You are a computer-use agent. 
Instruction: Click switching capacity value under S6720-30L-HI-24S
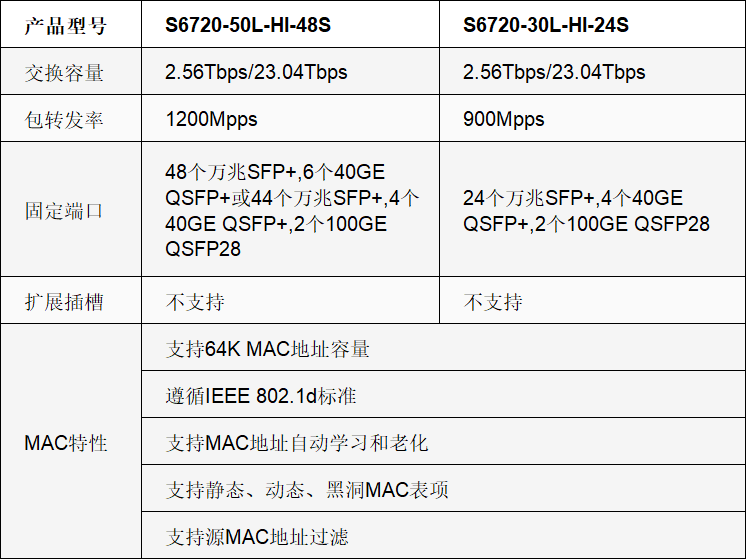(x=554, y=72)
